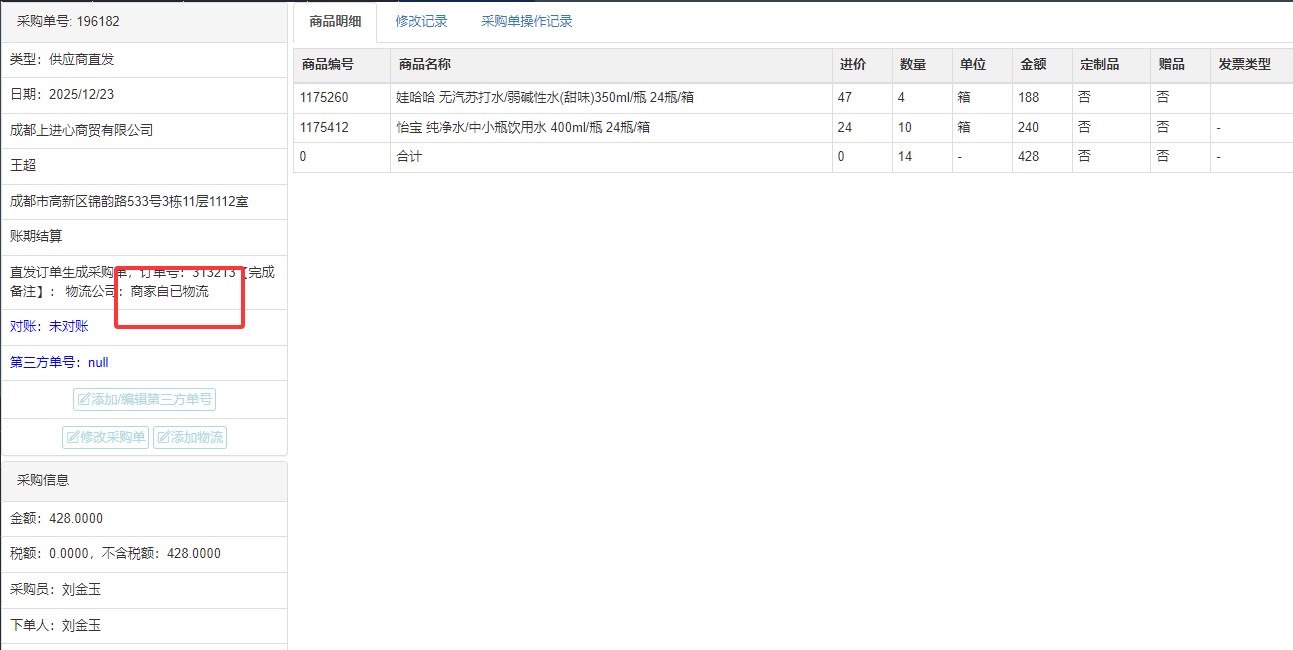The image size is (1293, 650).
Task: Click the supplier name 成都上进心商贸有限公司
Action: (81, 130)
